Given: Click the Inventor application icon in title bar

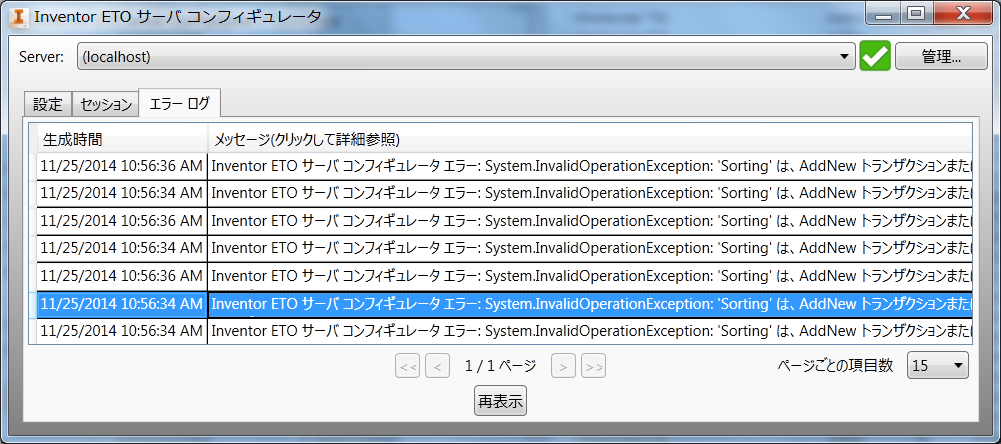Looking at the screenshot, I should 19,17.
